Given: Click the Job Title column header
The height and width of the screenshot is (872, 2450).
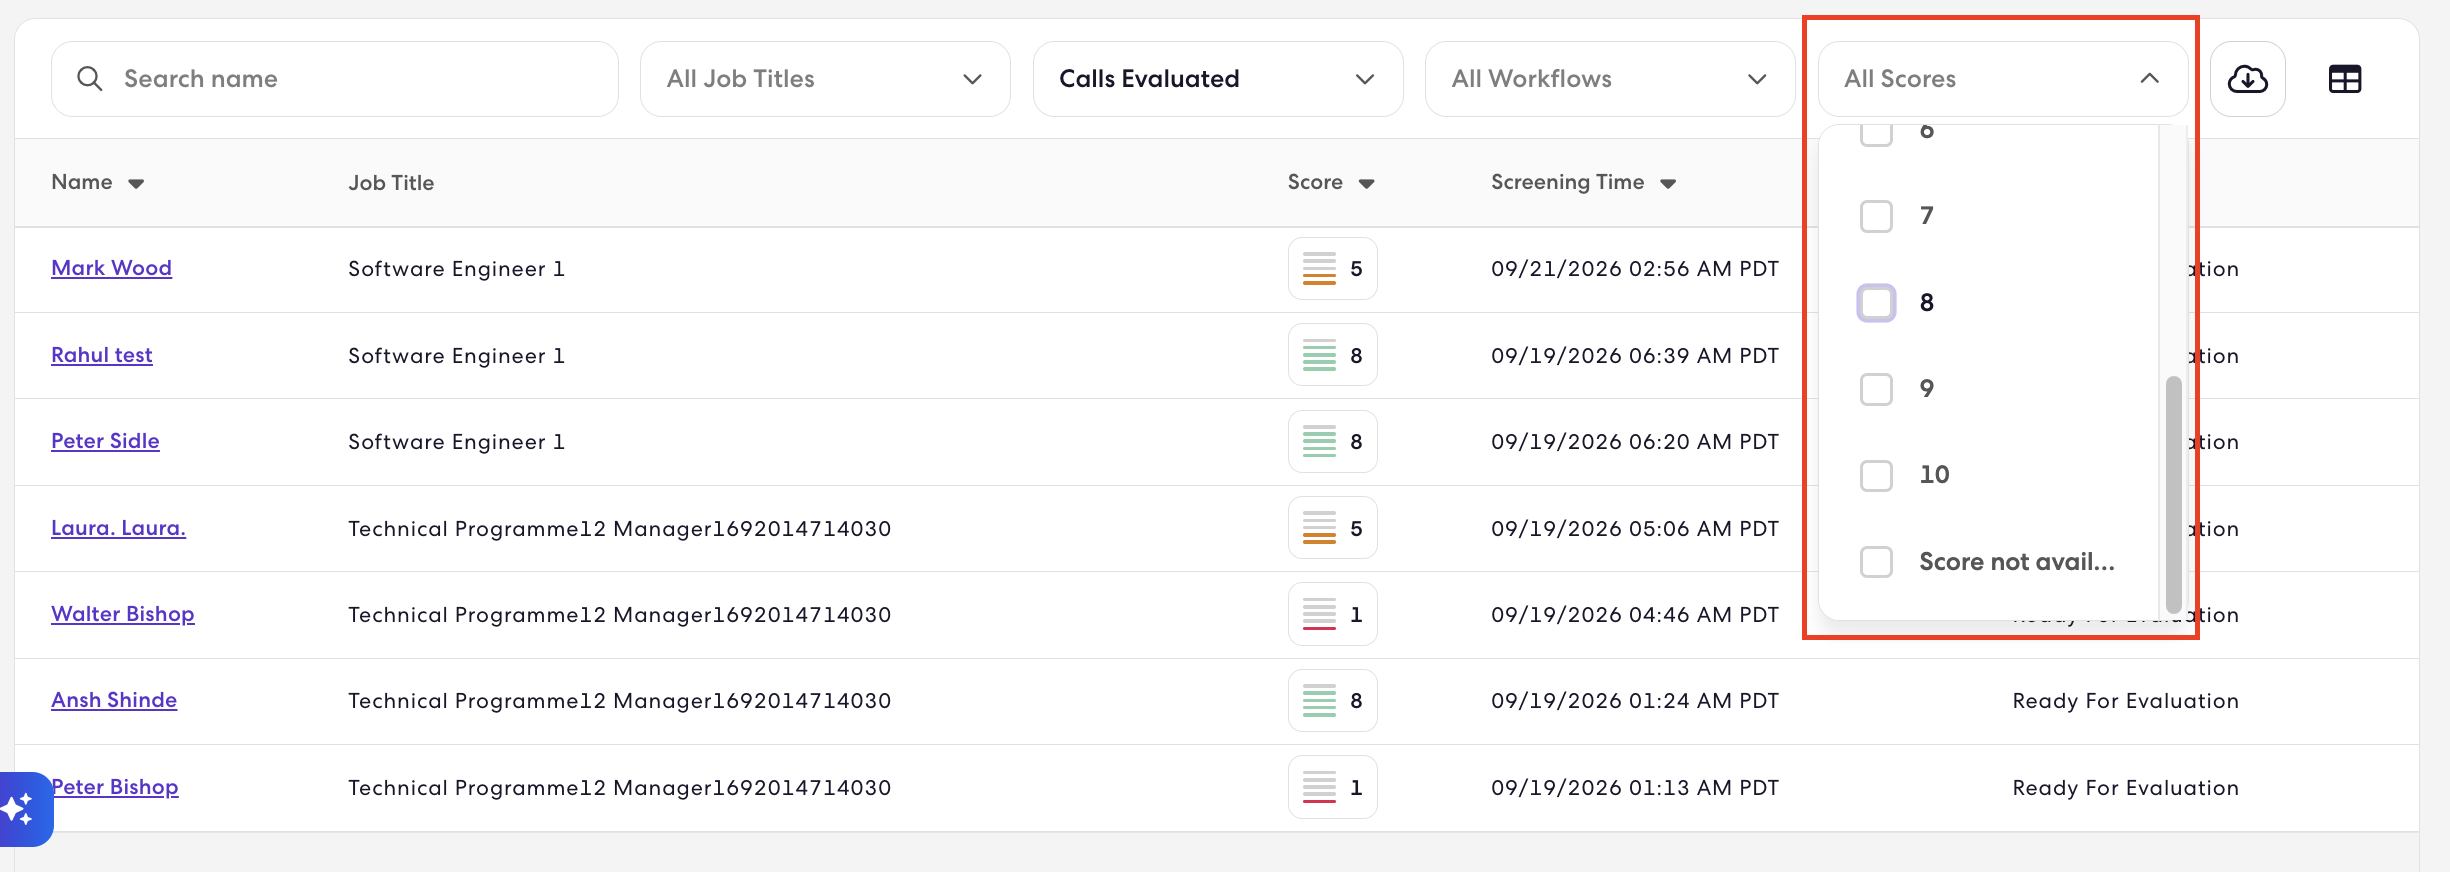Looking at the screenshot, I should [x=391, y=183].
